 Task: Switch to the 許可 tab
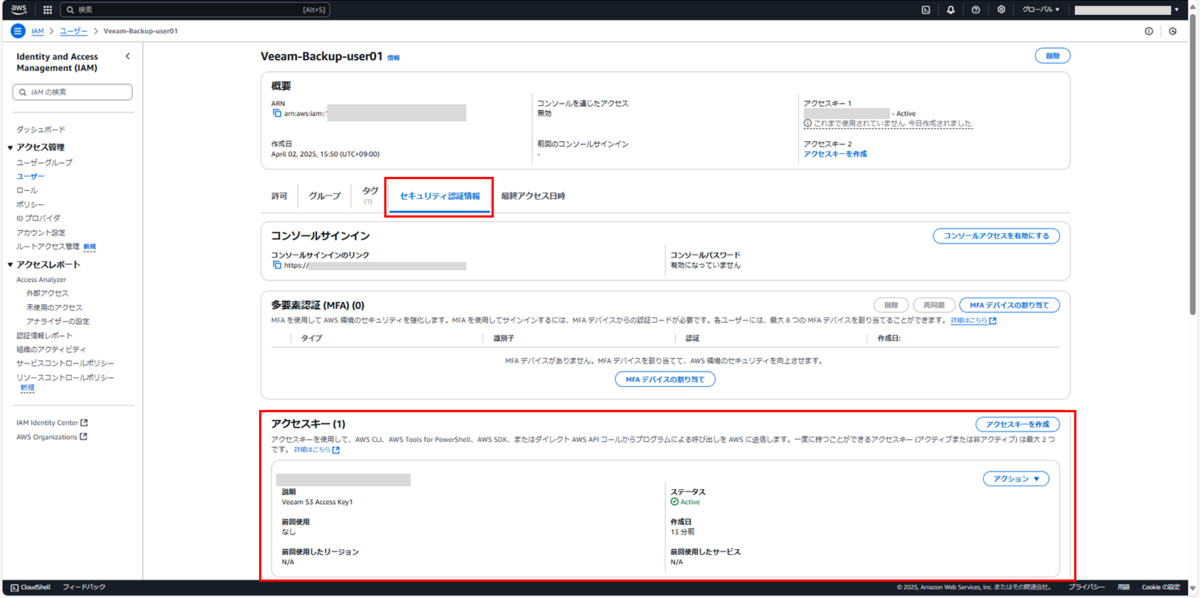279,196
